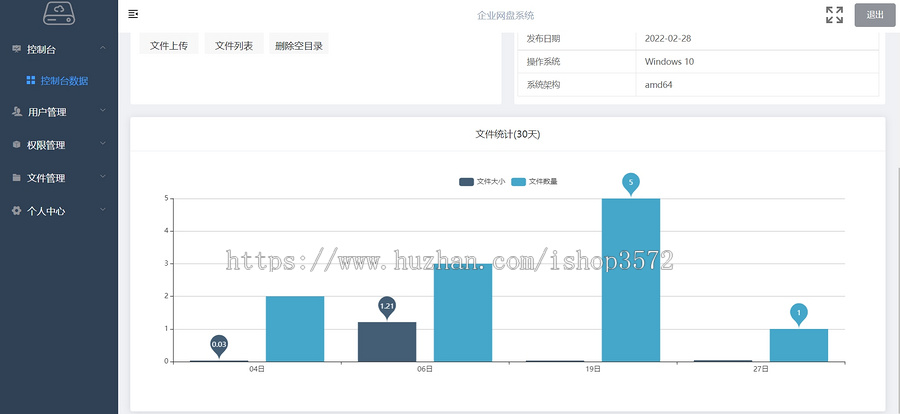
Task: Click the 27日 axis label
Action: tap(761, 369)
